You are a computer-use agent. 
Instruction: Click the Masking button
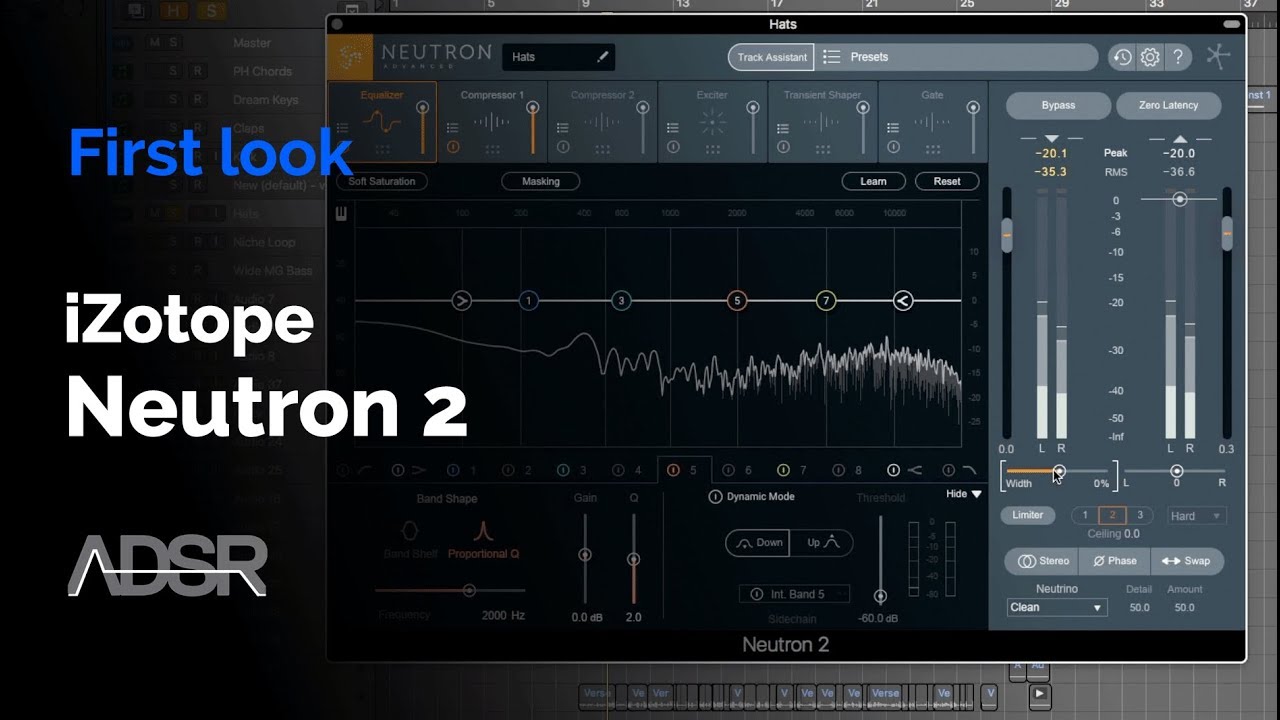pos(540,181)
